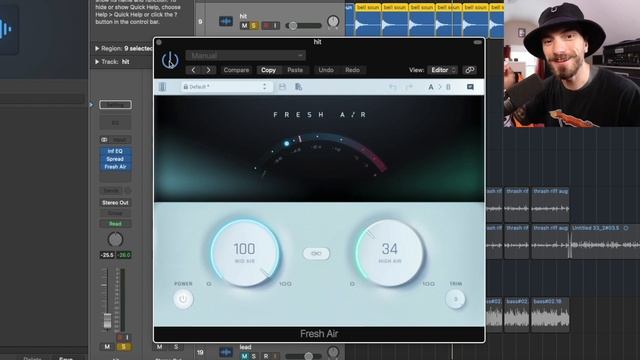Image resolution: width=640 pixels, height=360 pixels.
Task: Click Undo in plugin header
Action: (326, 70)
